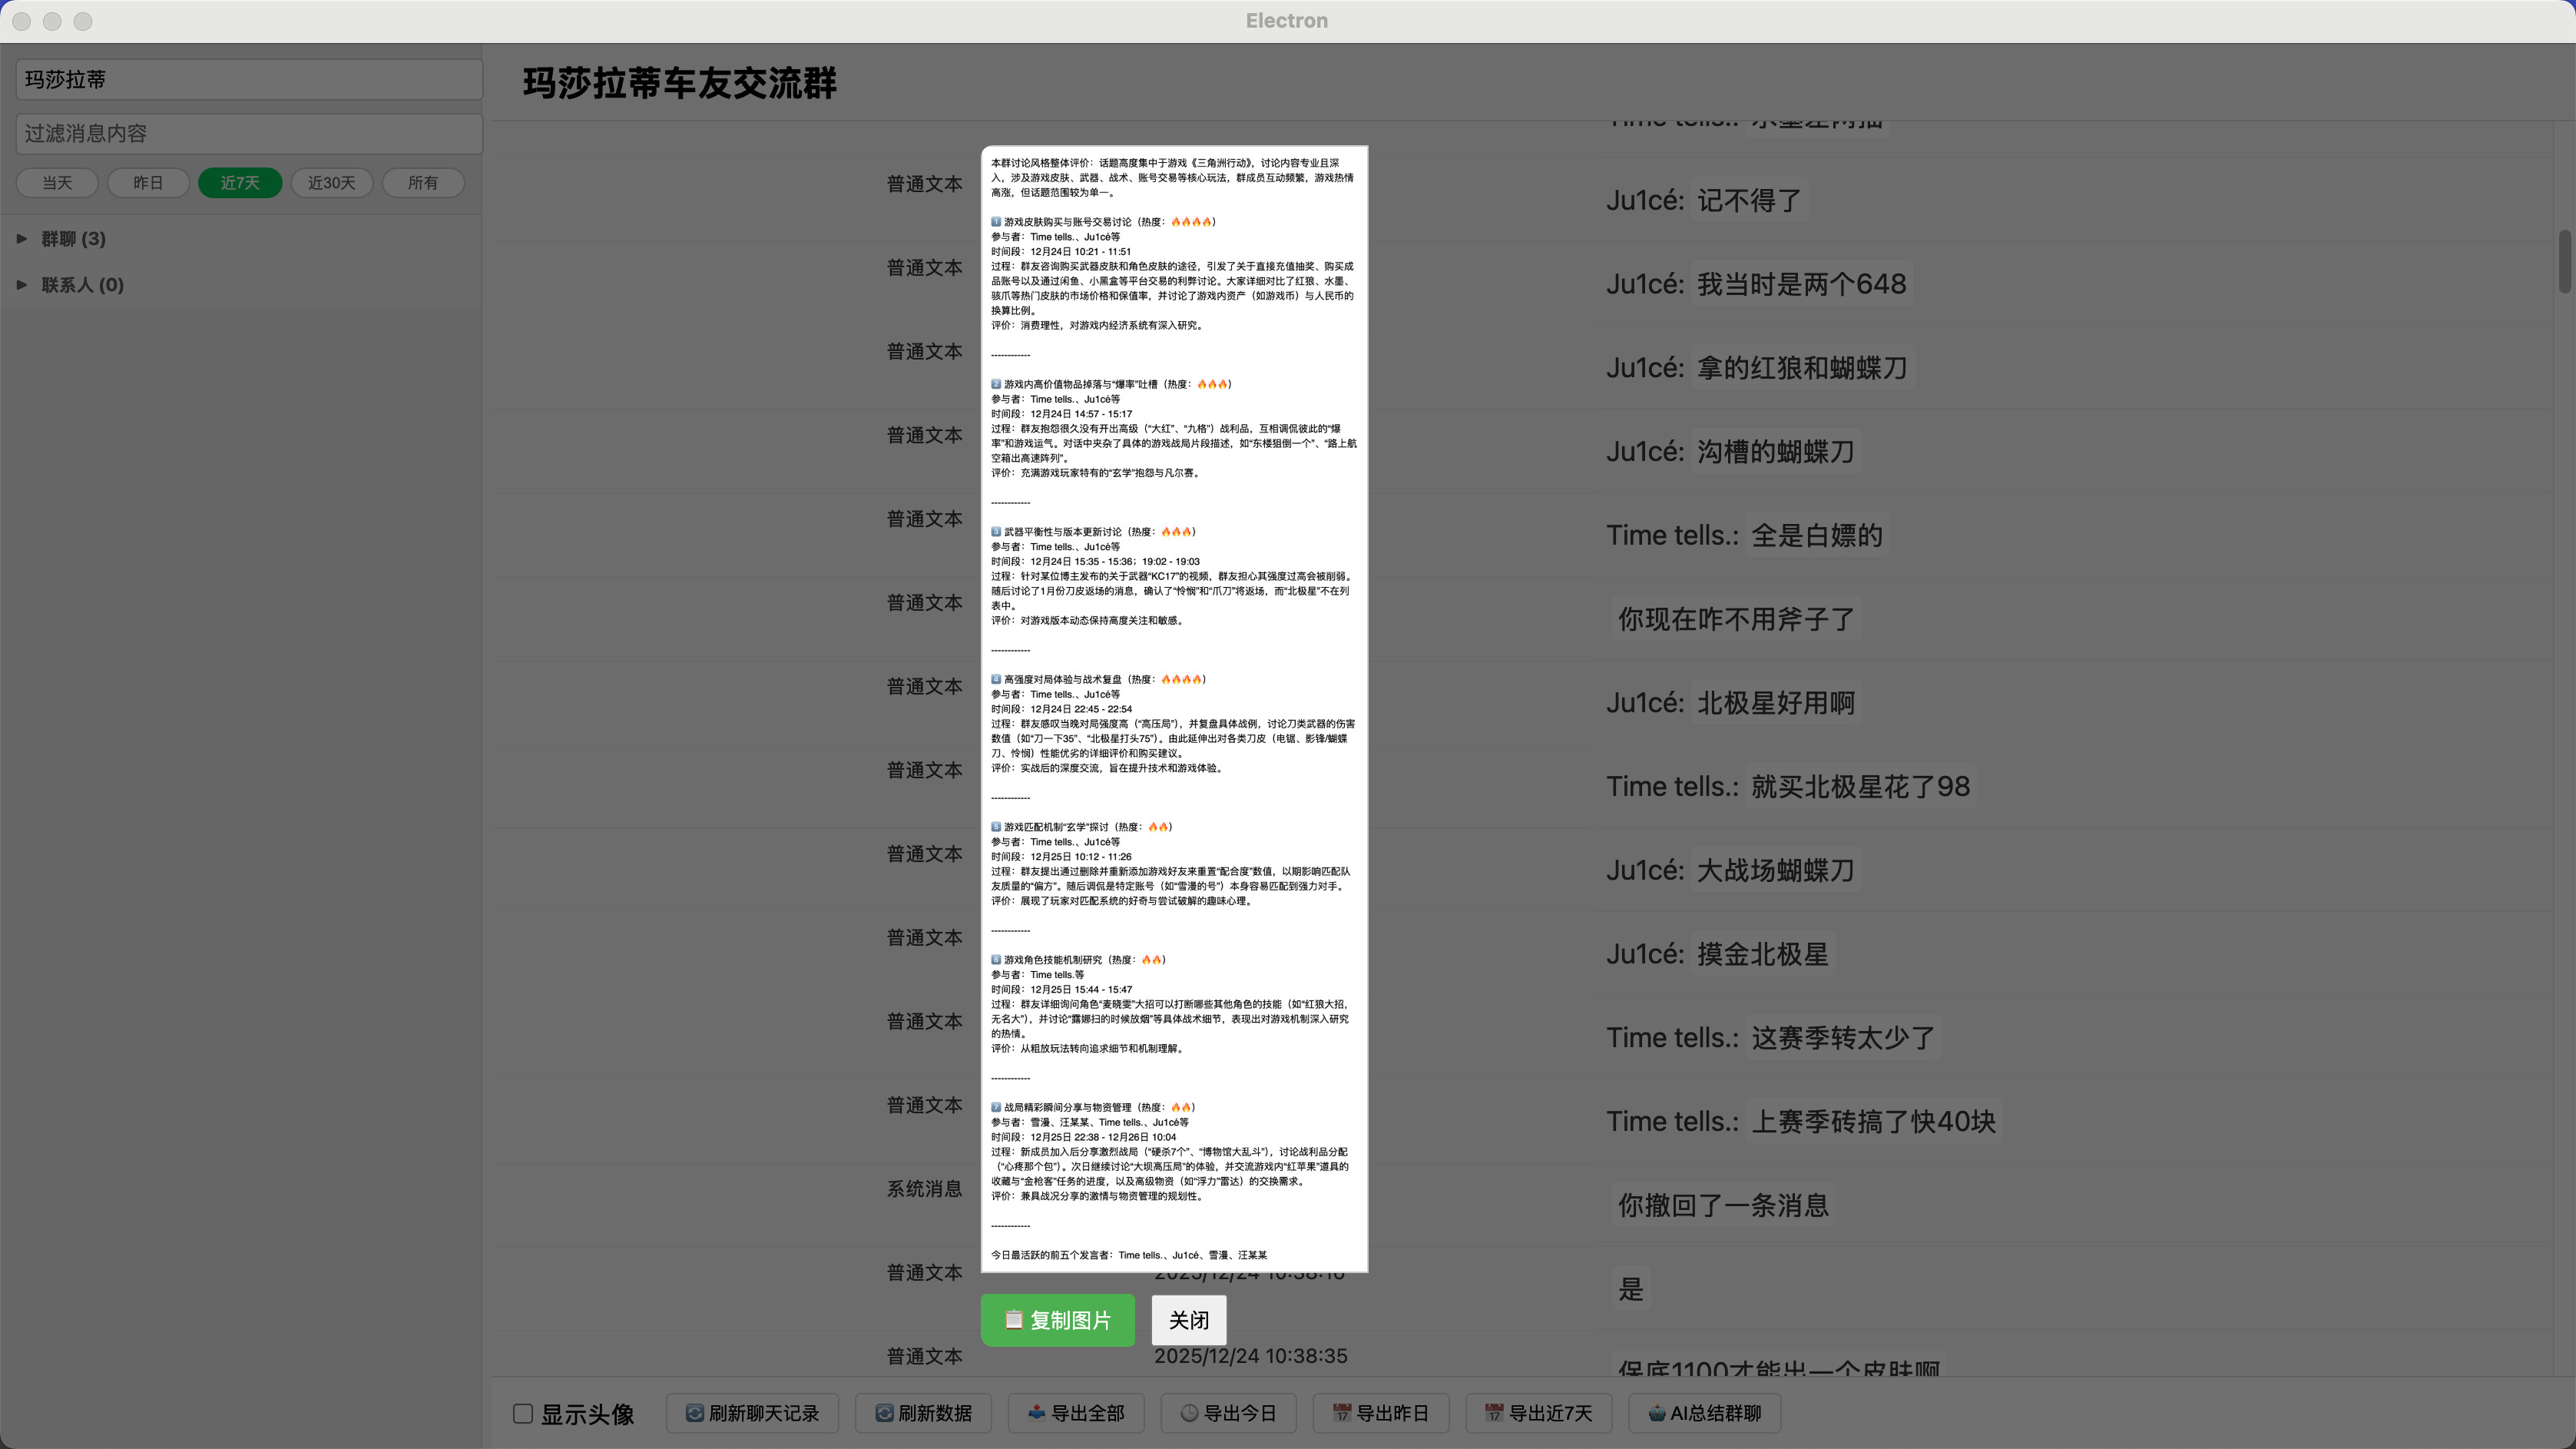This screenshot has width=2576, height=1449.
Task: Click the calendar icon of 导出近7天
Action: 1494,1413
